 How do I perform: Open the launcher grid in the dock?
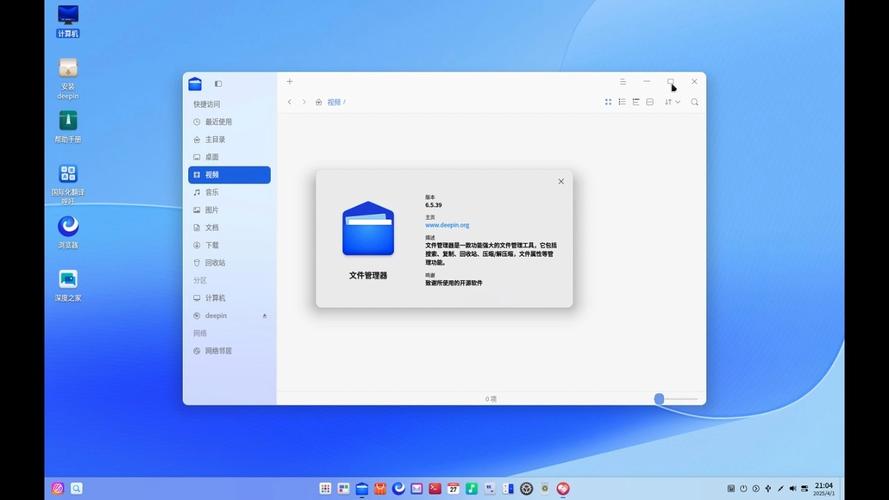click(x=325, y=488)
